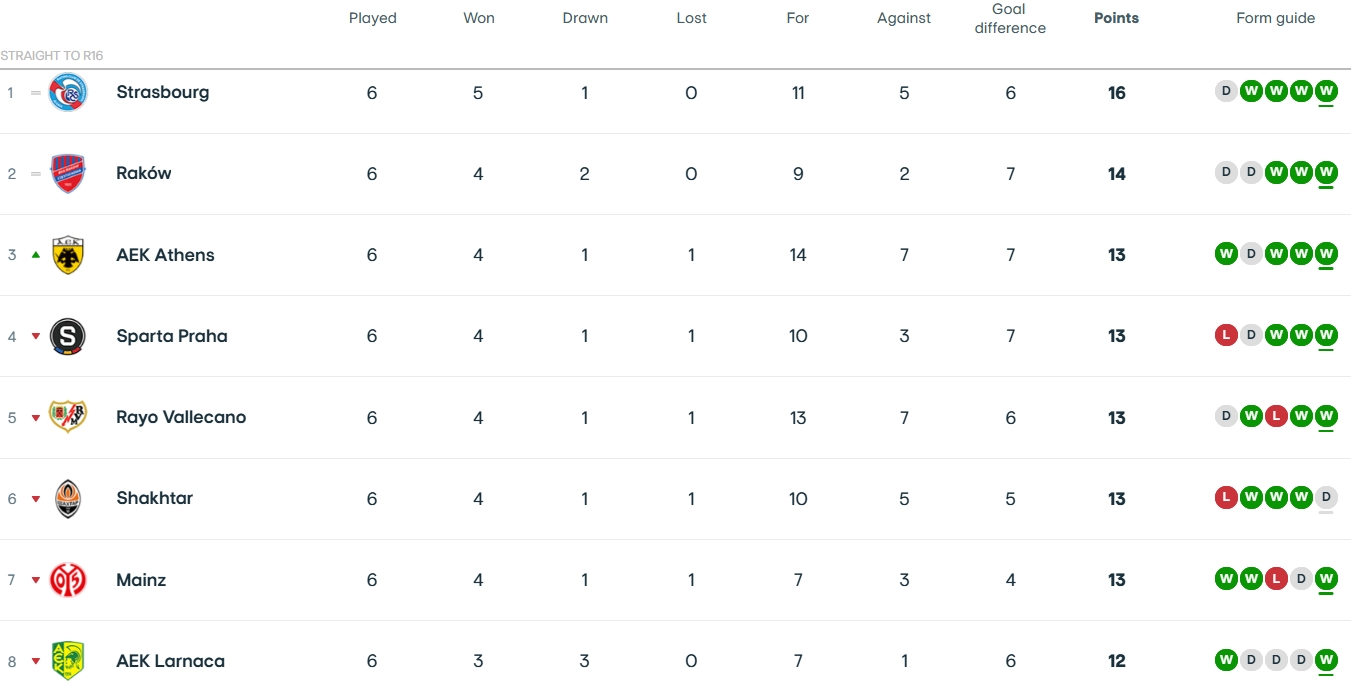Open the Rayo Vallecano team link
The width and height of the screenshot is (1351, 700).
pos(181,417)
